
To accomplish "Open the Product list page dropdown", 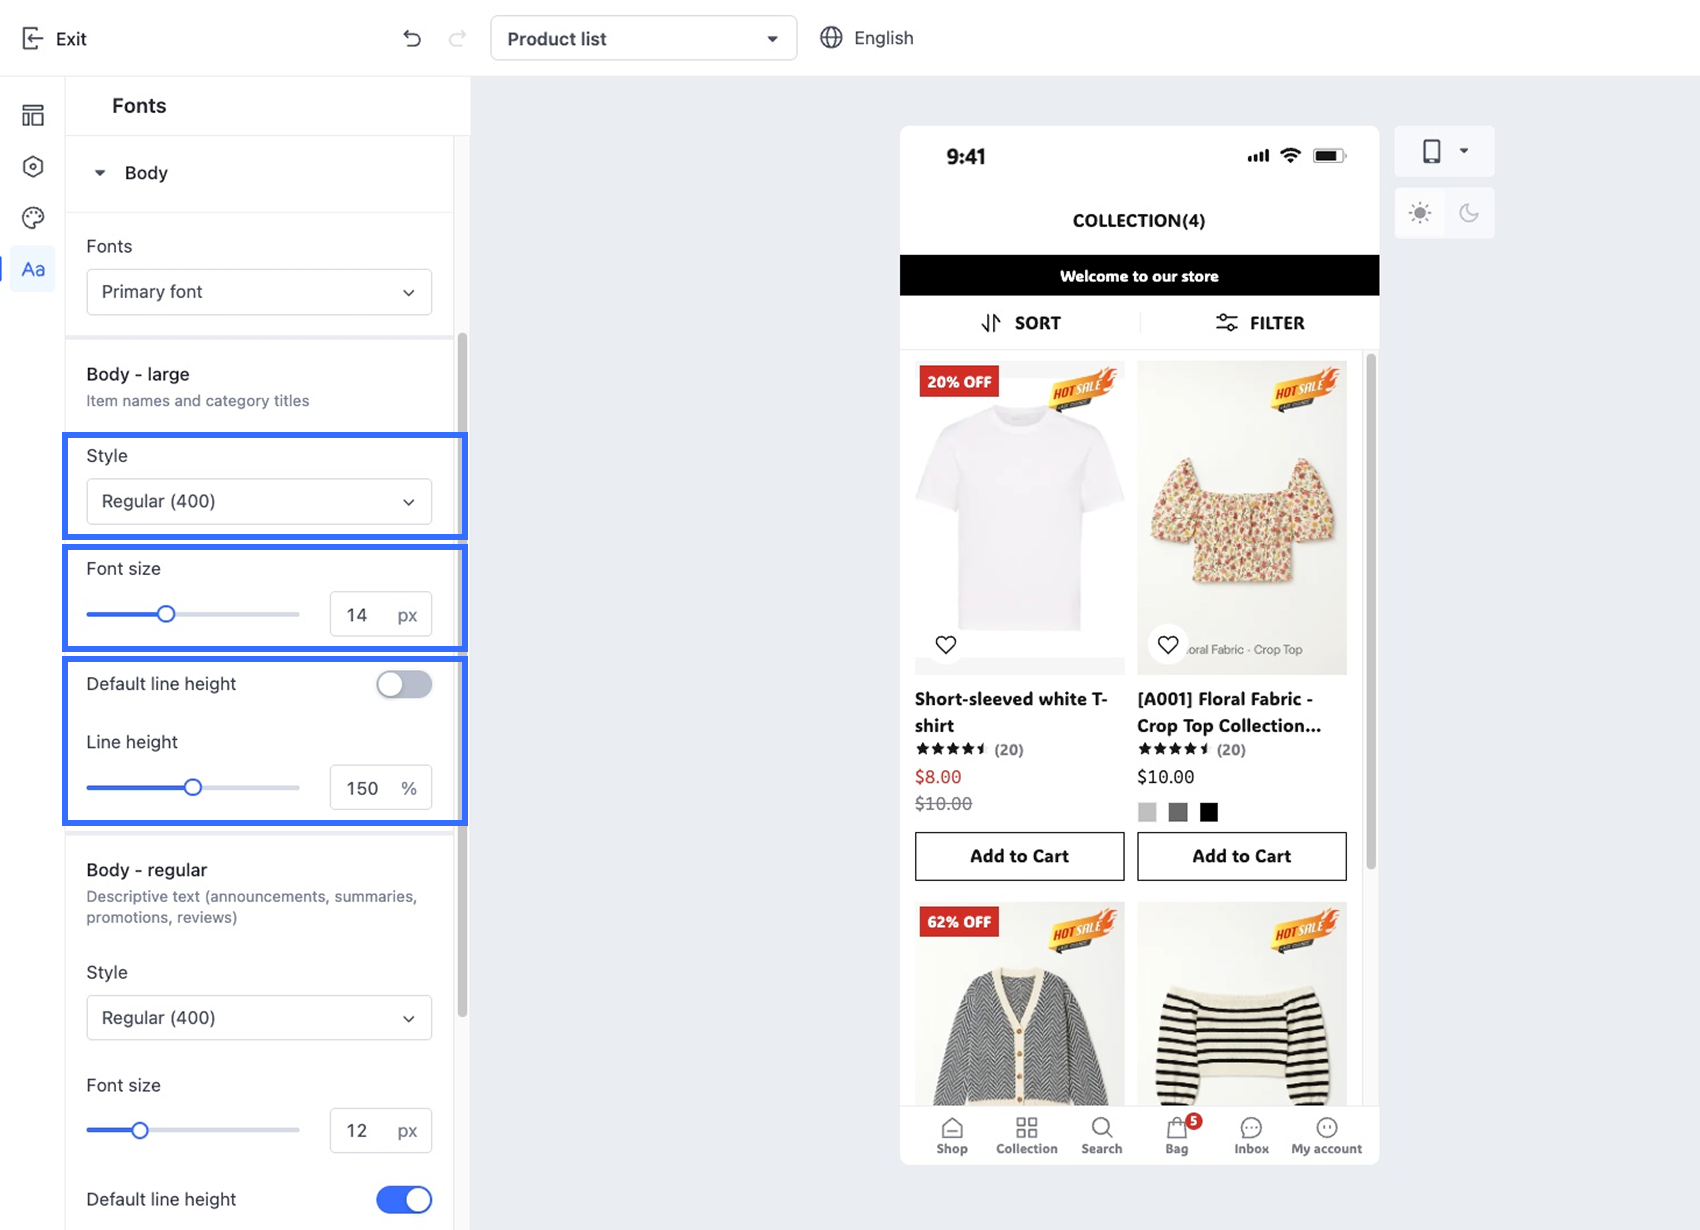I will 644,38.
